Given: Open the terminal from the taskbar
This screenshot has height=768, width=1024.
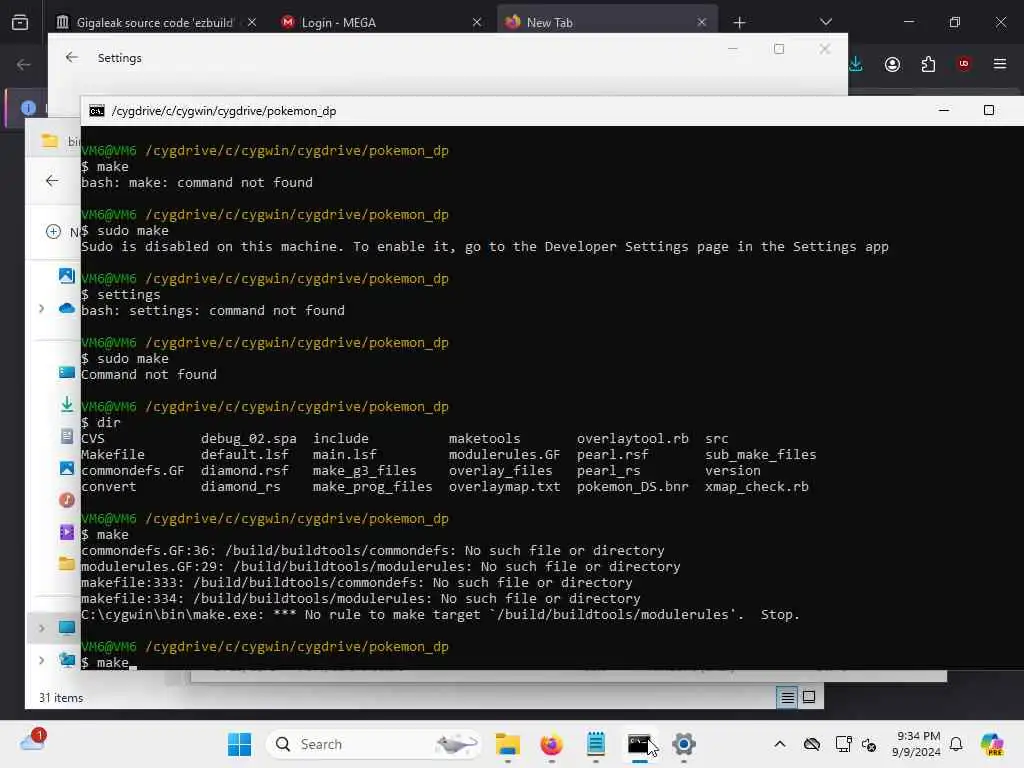Looking at the screenshot, I should pos(639,744).
